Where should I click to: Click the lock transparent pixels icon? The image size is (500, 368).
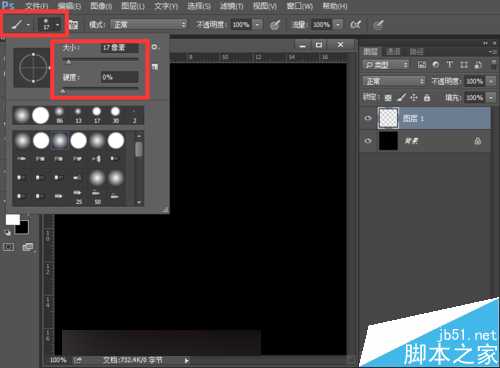pyautogui.click(x=388, y=98)
